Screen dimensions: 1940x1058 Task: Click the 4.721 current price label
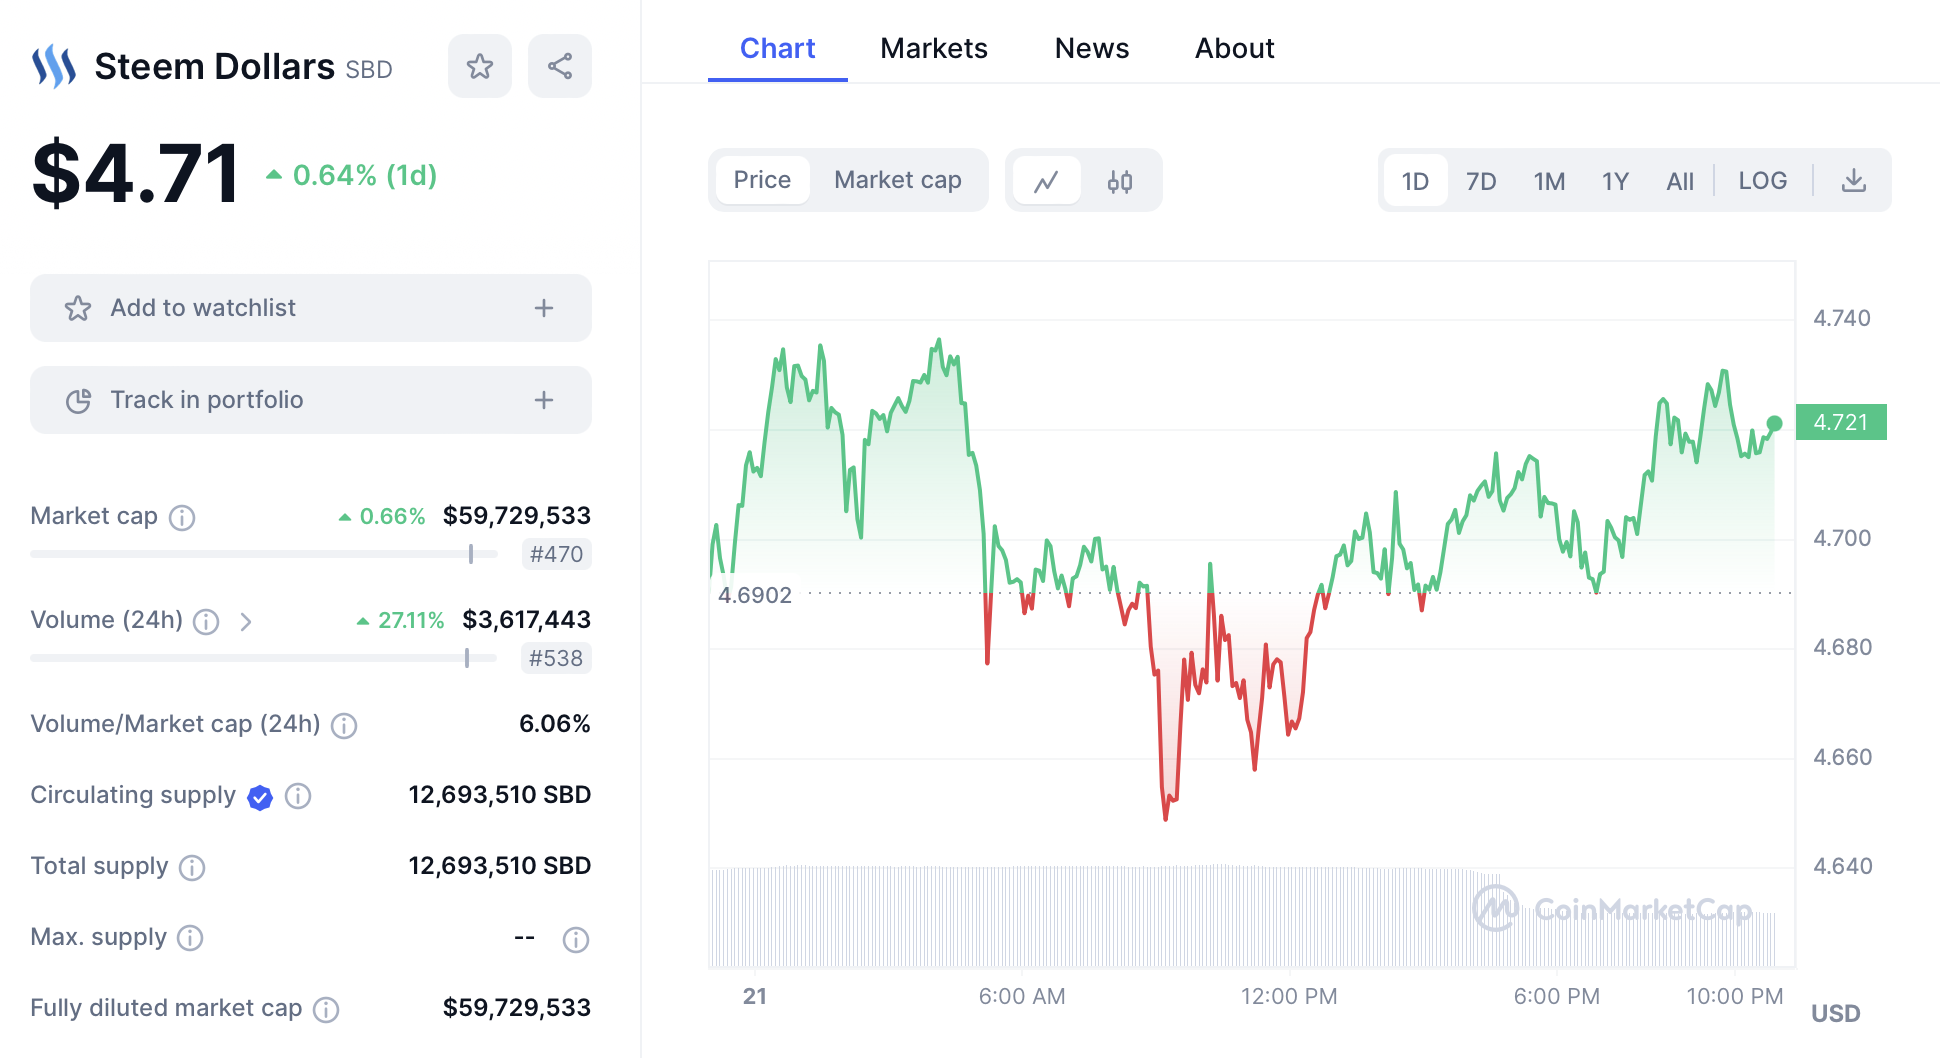tap(1841, 422)
